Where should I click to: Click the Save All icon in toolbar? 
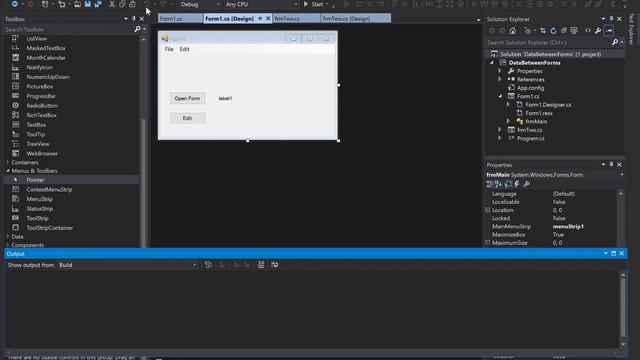[x=98, y=4]
